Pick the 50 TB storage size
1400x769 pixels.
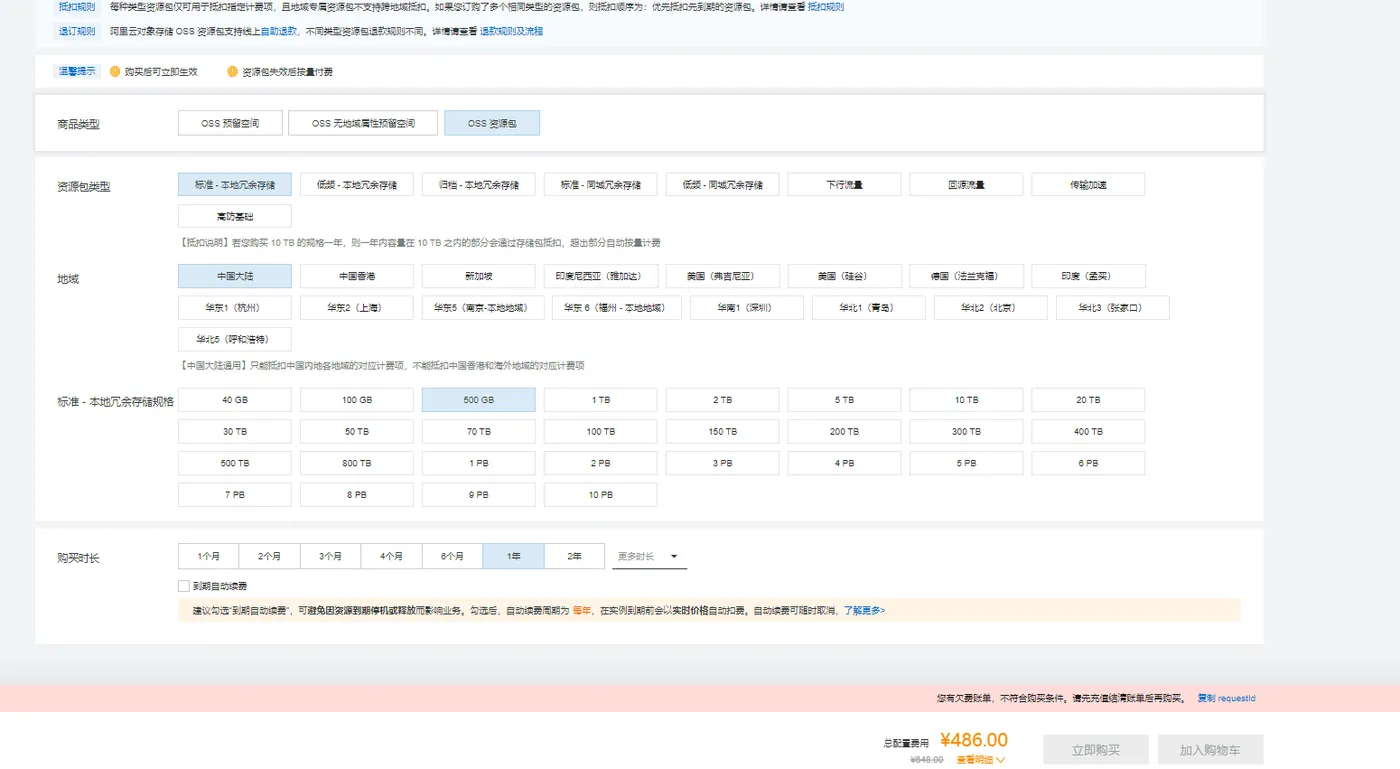(x=357, y=432)
